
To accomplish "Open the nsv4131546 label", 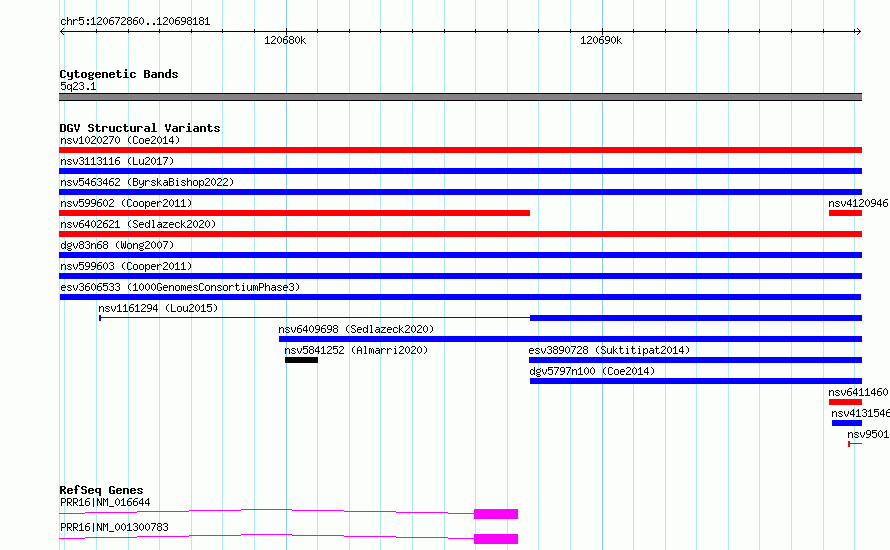I will 860,413.
